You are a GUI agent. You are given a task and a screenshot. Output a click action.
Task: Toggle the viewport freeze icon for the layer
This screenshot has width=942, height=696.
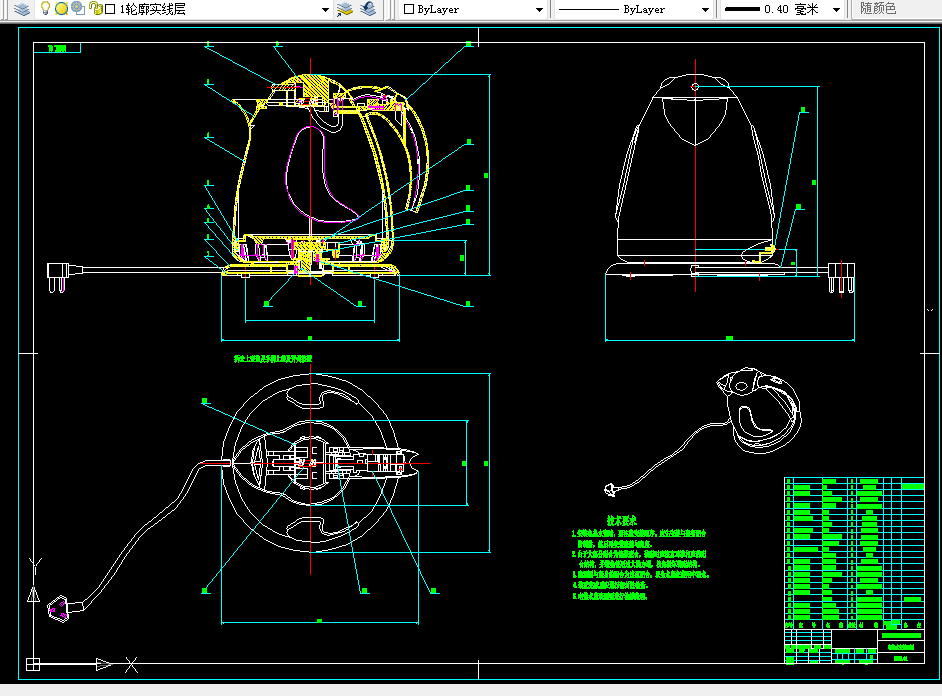pos(78,8)
